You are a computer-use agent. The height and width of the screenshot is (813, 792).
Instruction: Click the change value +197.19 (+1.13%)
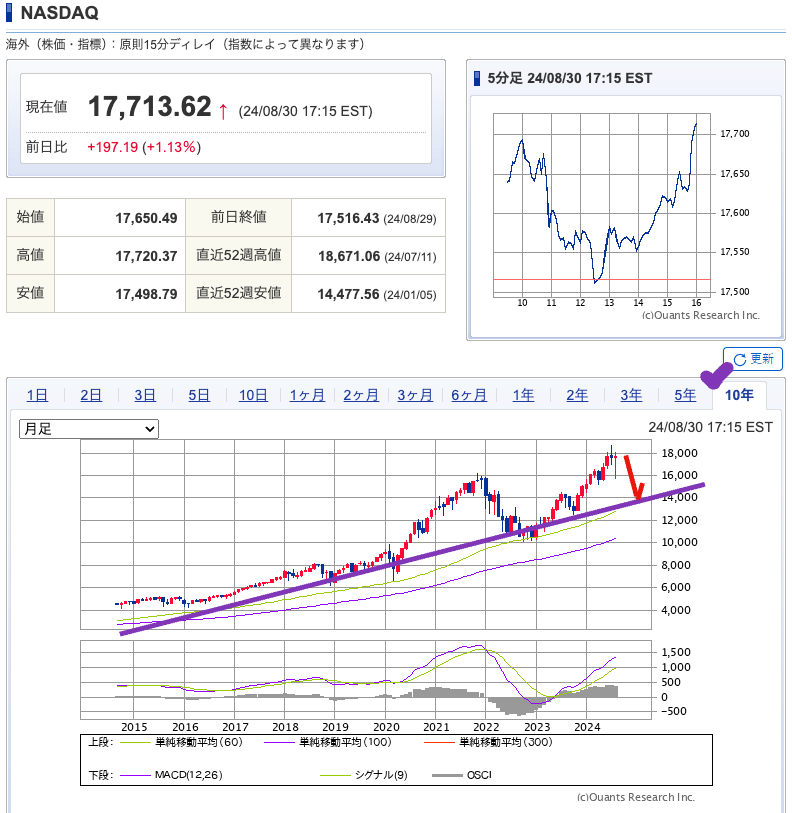tap(144, 147)
